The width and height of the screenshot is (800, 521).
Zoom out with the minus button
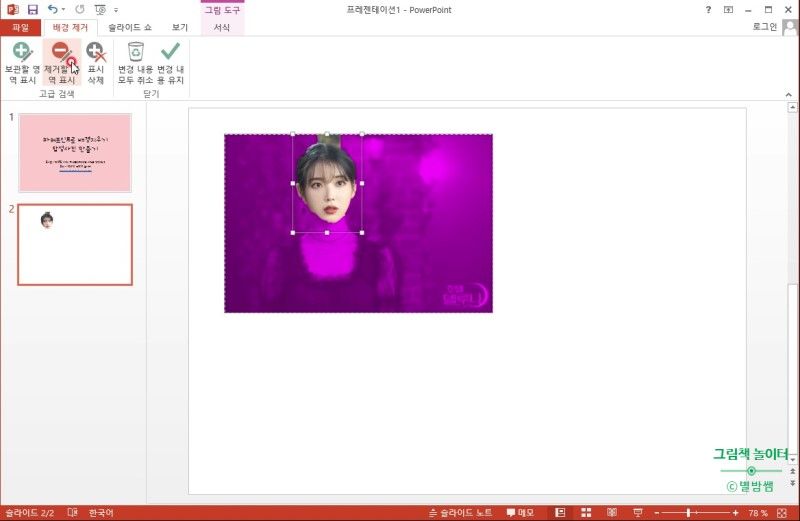tap(657, 513)
